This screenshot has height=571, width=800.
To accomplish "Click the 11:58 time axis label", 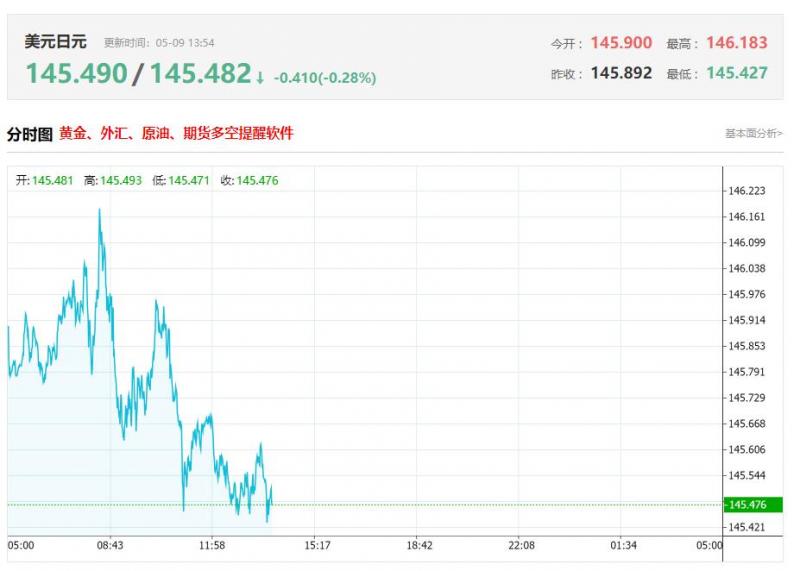I will (x=212, y=545).
